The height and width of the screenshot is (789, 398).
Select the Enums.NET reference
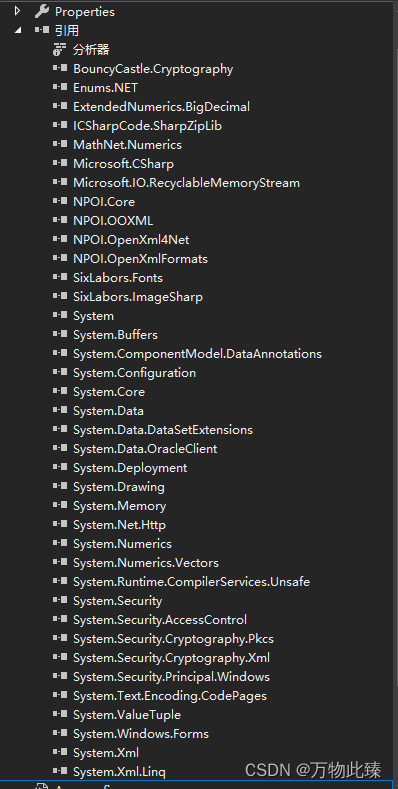click(105, 88)
